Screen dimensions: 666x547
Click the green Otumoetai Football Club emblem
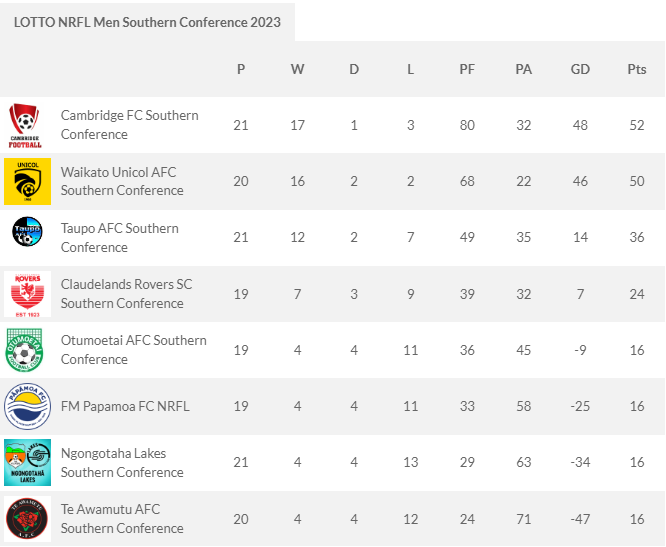pos(25,350)
